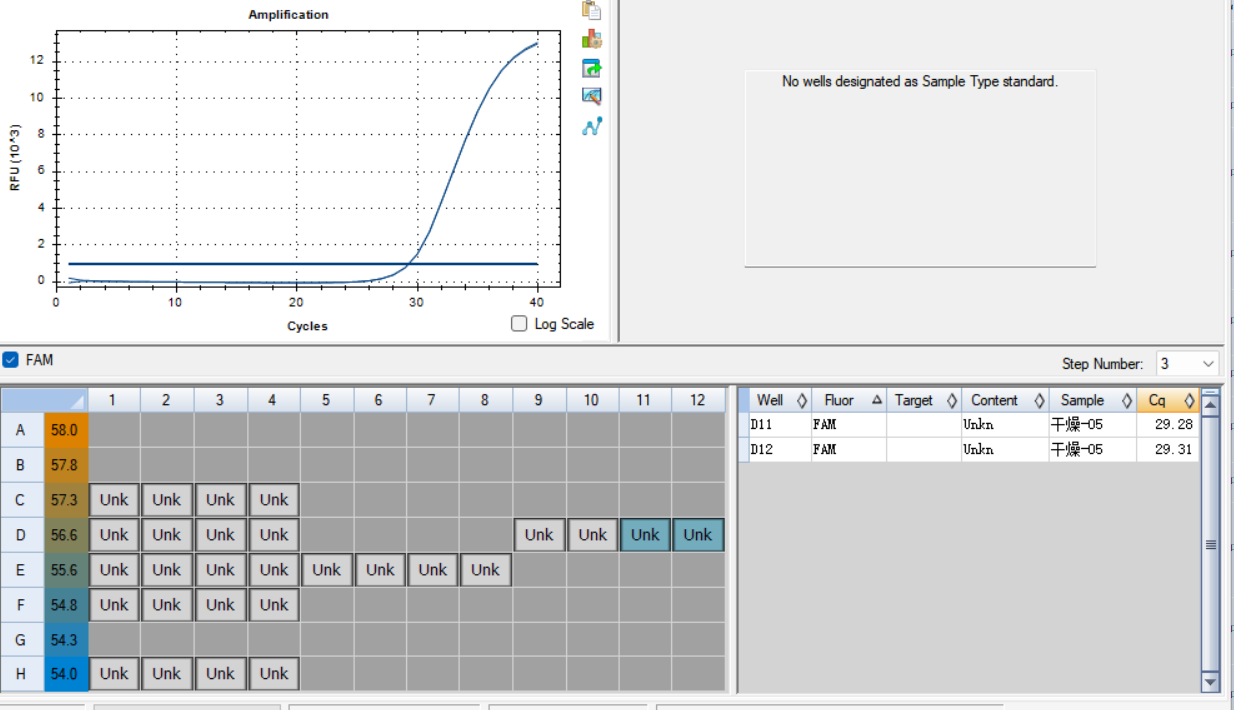Click the sort triangle on Fluor column
Viewport: 1234px width, 710px height.
[x=877, y=400]
